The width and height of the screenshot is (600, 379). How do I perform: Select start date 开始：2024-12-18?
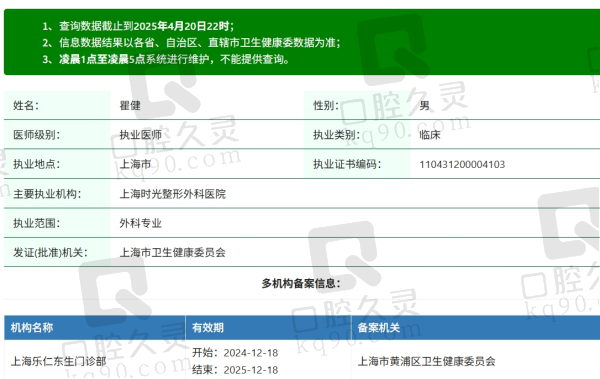[235, 353]
